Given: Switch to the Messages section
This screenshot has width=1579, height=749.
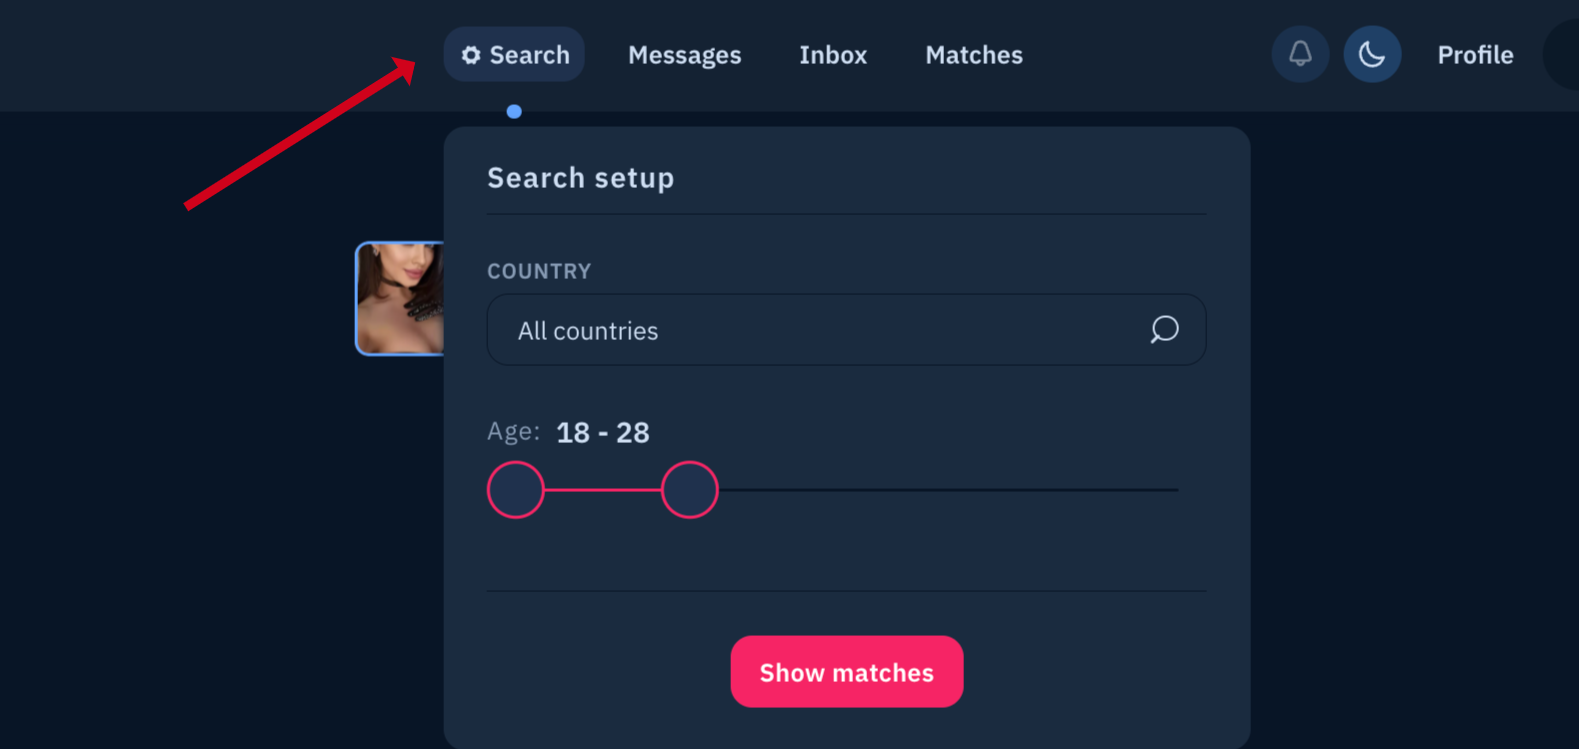Looking at the screenshot, I should [x=684, y=55].
